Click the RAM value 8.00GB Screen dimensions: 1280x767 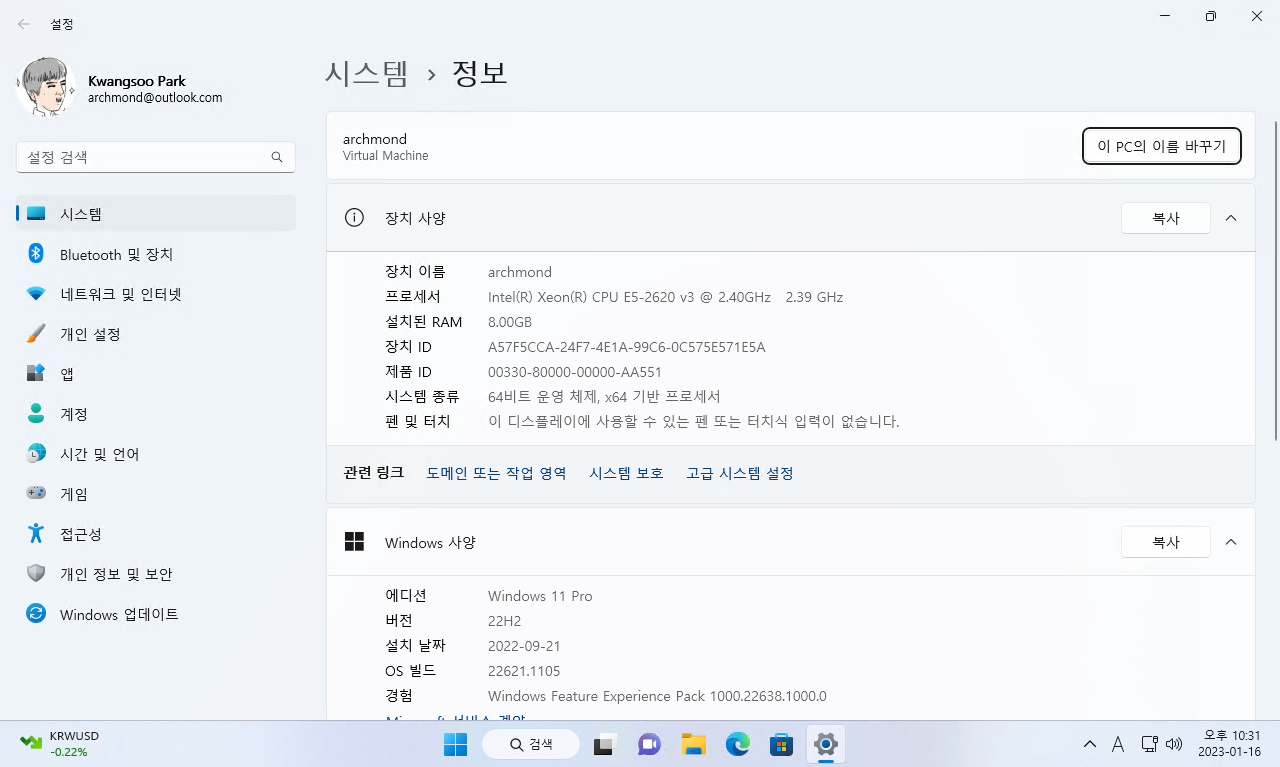[x=510, y=322]
